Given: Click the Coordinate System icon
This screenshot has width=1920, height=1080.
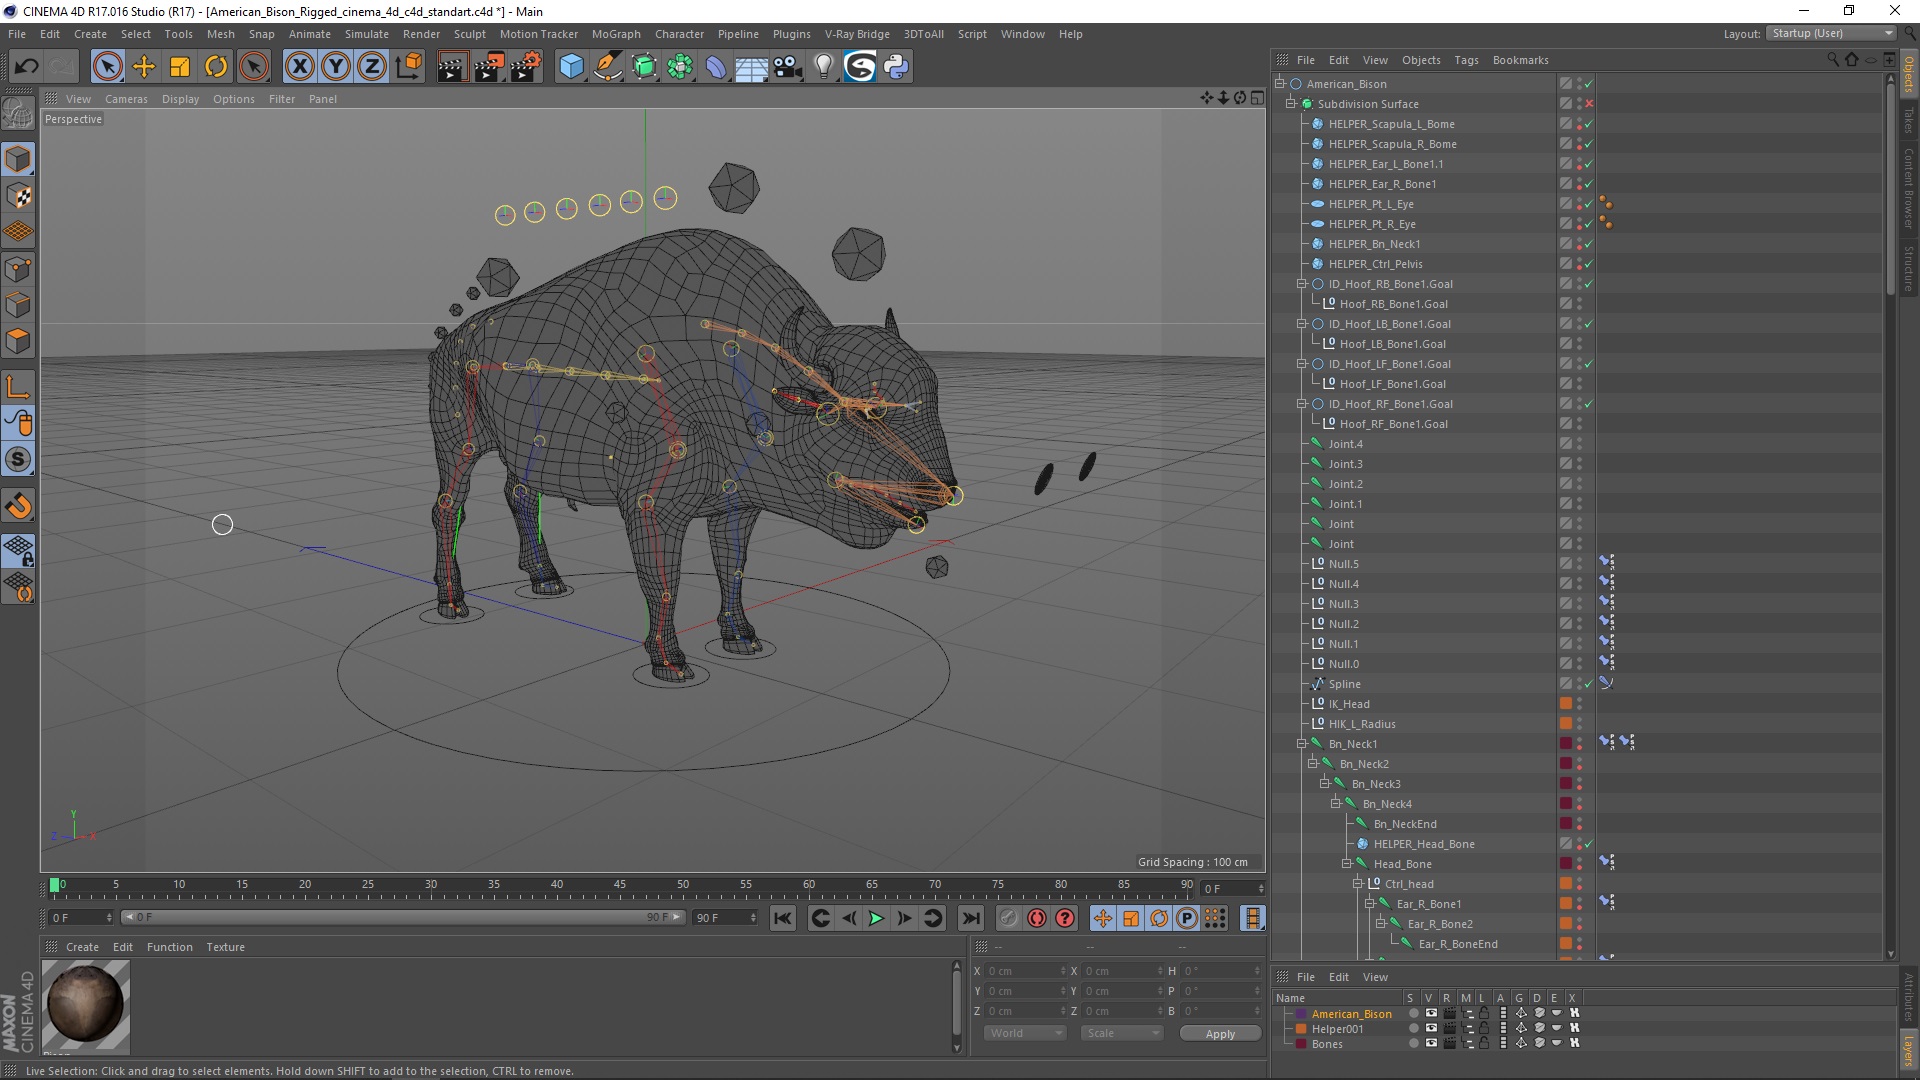Looking at the screenshot, I should pyautogui.click(x=408, y=67).
